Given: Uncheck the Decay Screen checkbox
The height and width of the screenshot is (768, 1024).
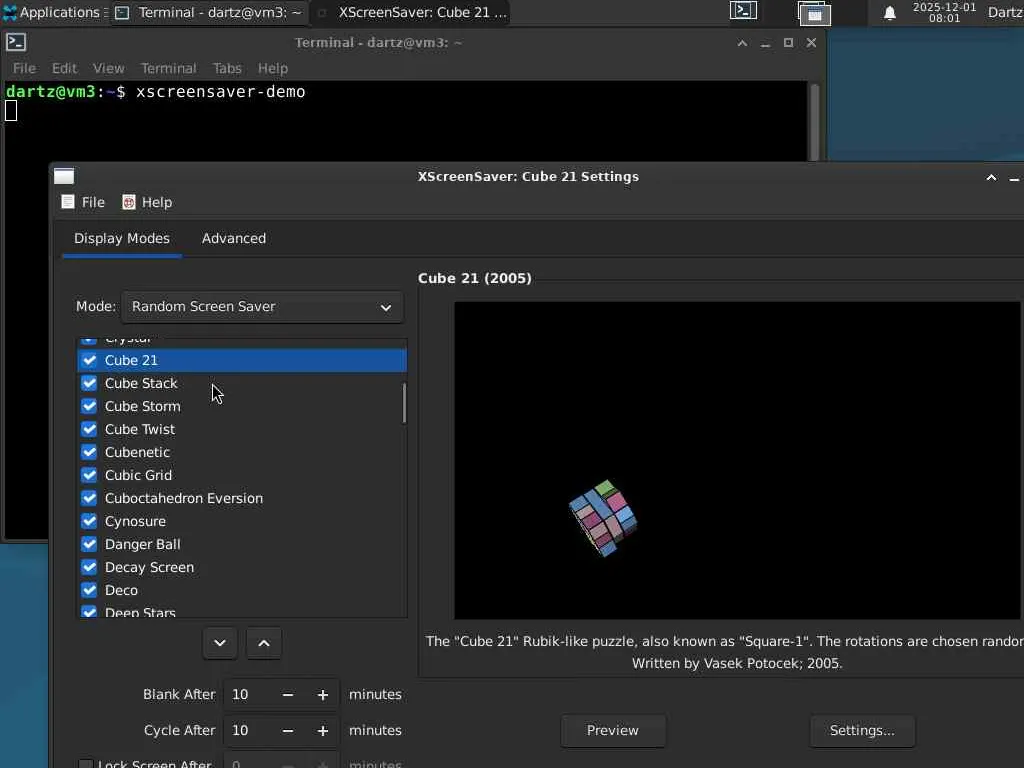Looking at the screenshot, I should click(89, 567).
